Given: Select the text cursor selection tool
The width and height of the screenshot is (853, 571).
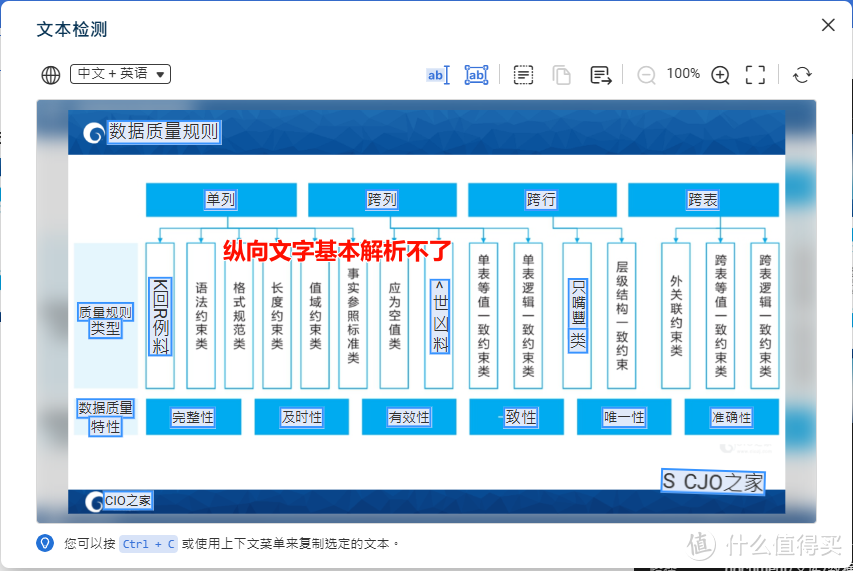Looking at the screenshot, I should pyautogui.click(x=438, y=75).
